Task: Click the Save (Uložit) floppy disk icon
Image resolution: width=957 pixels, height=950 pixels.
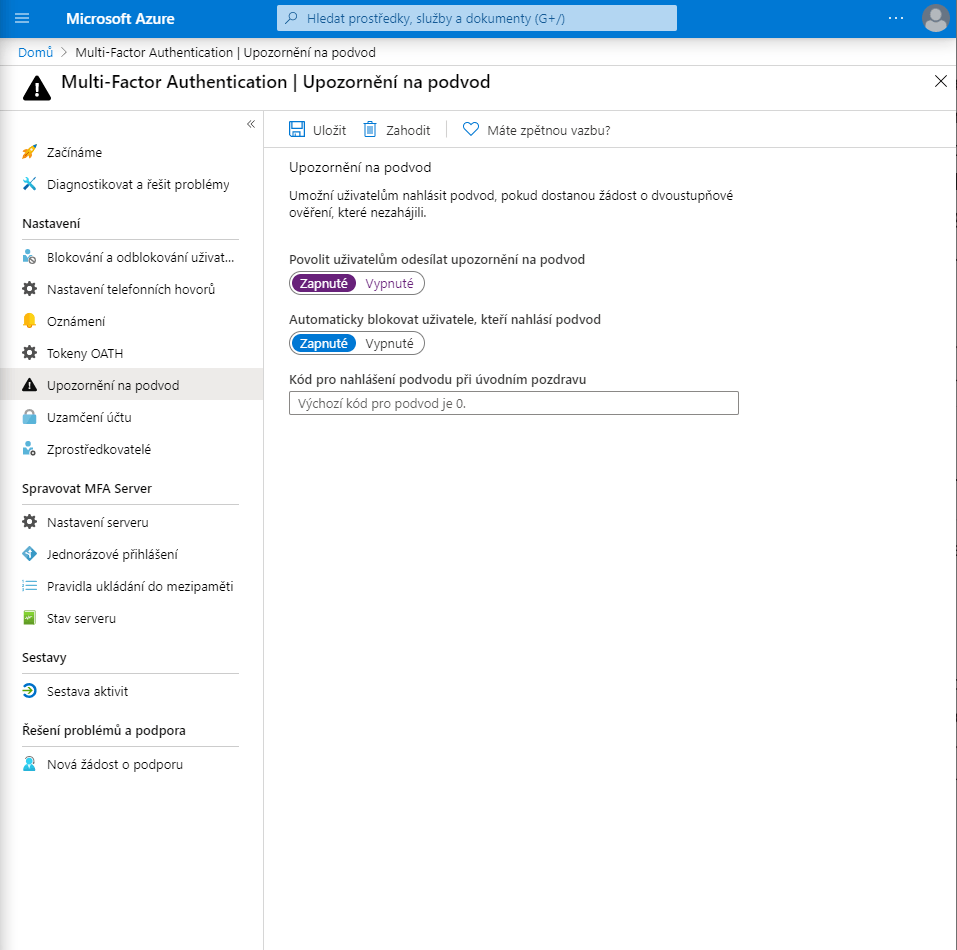Action: coord(297,129)
